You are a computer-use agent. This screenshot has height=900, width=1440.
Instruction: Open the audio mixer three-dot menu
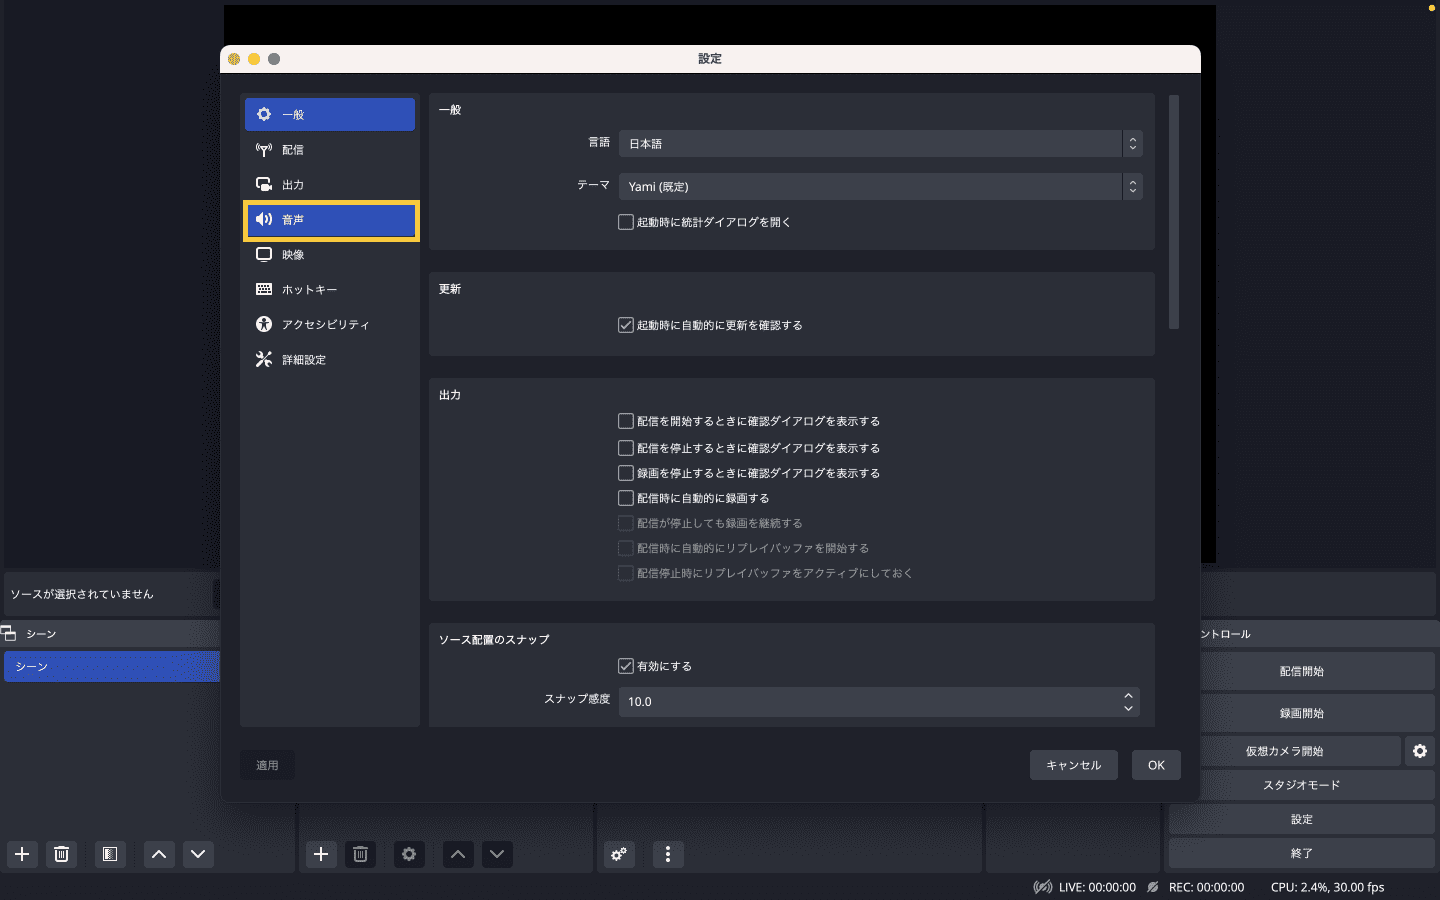pos(668,854)
